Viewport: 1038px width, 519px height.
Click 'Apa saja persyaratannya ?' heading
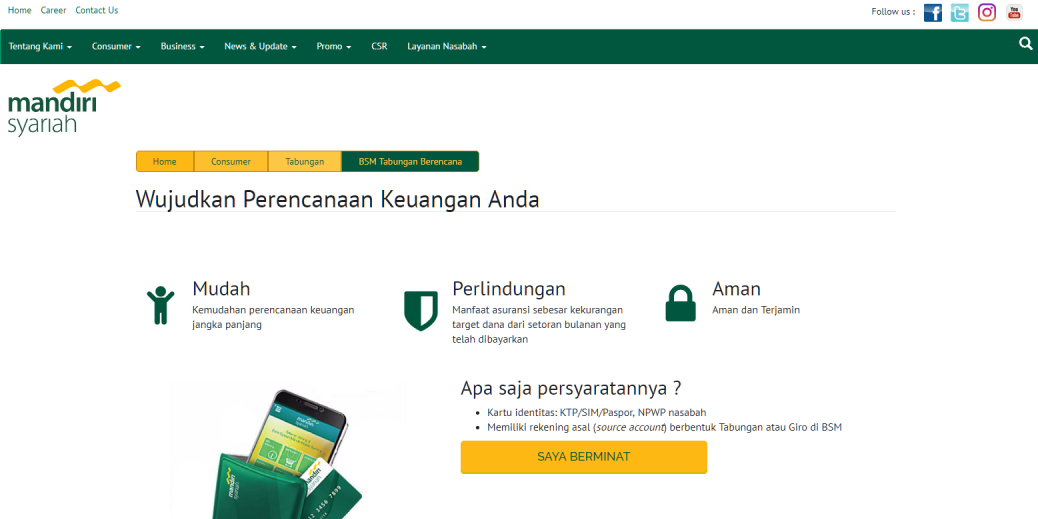point(571,388)
